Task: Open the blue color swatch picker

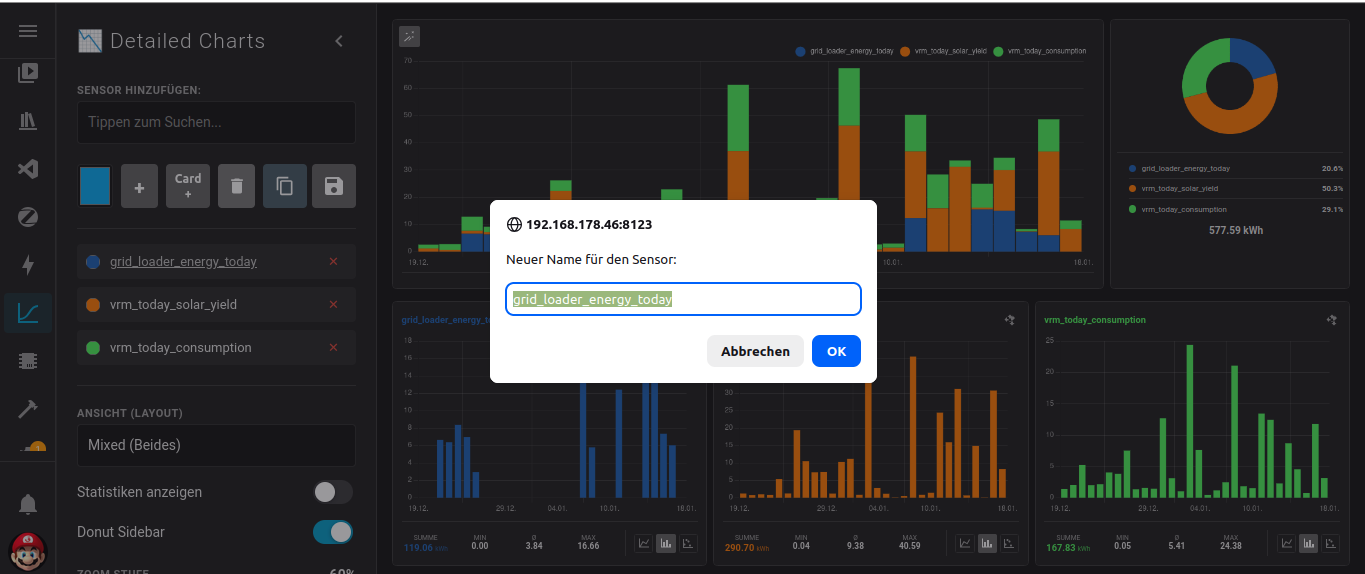Action: pos(95,186)
